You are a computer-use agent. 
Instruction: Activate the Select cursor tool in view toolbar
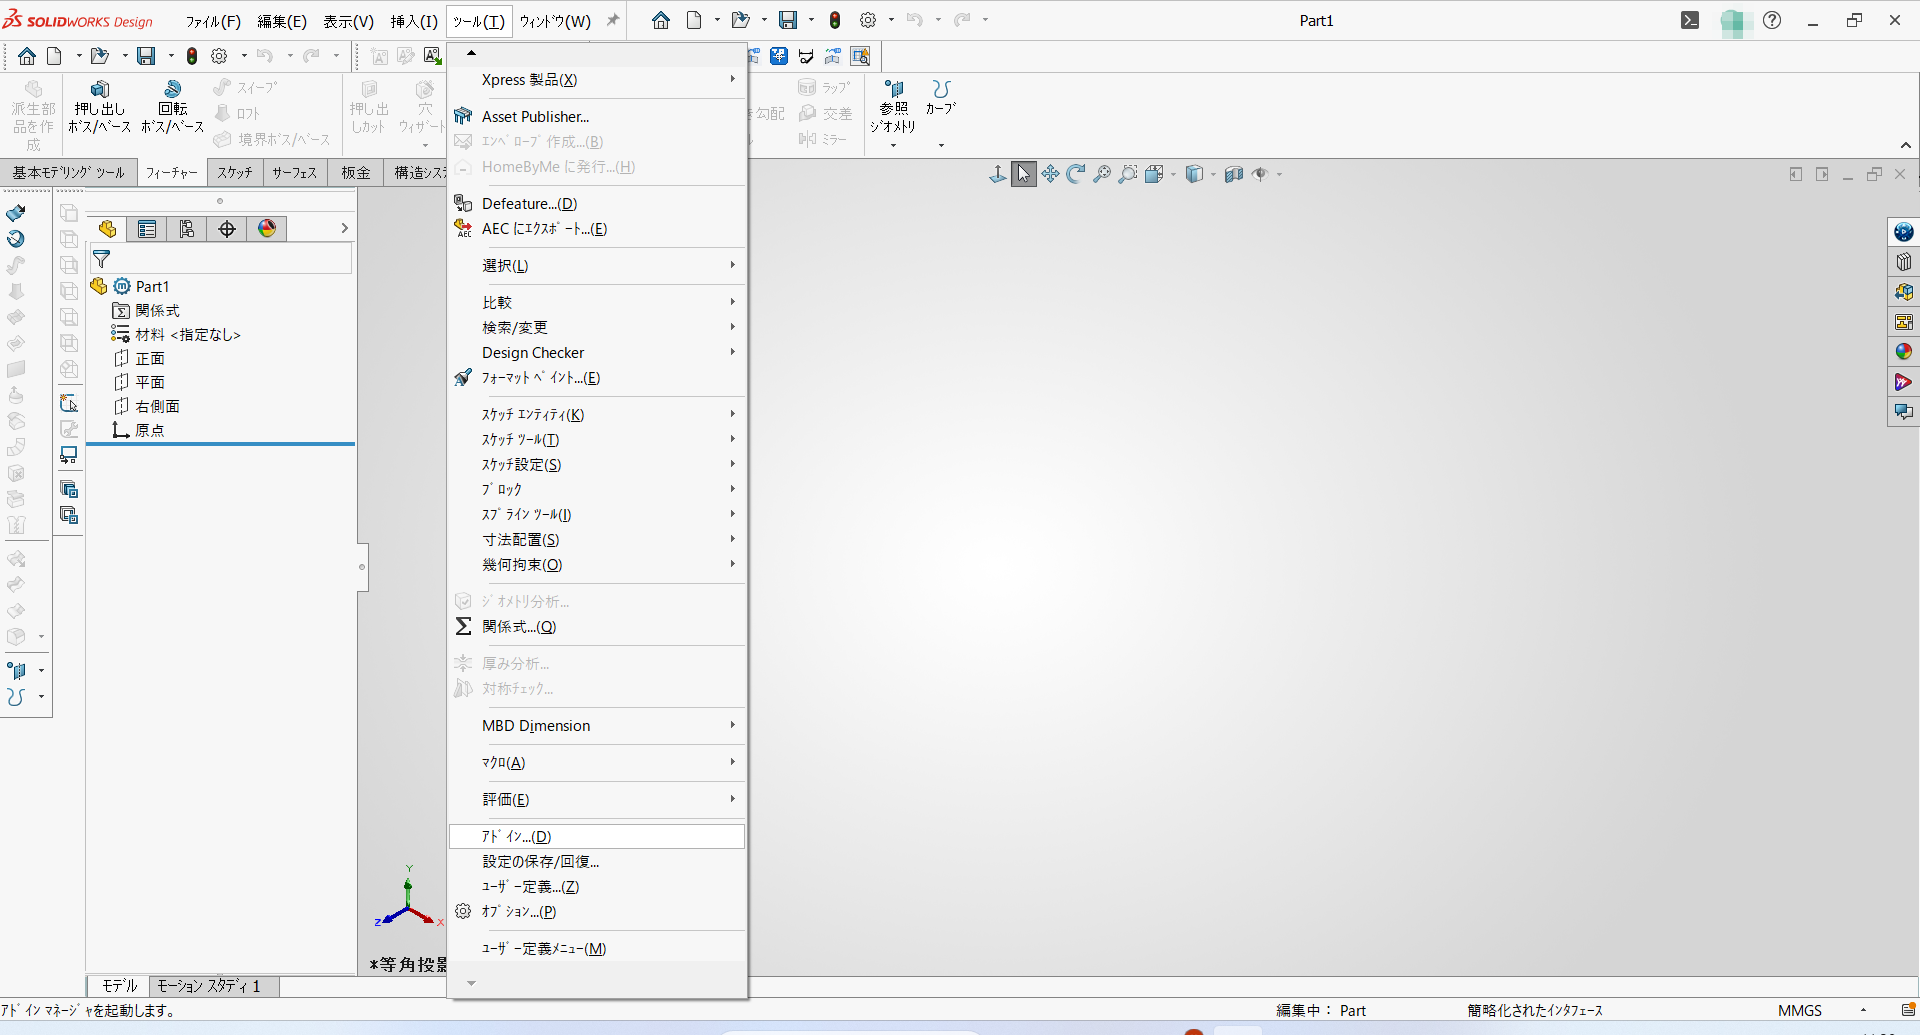coord(1024,174)
